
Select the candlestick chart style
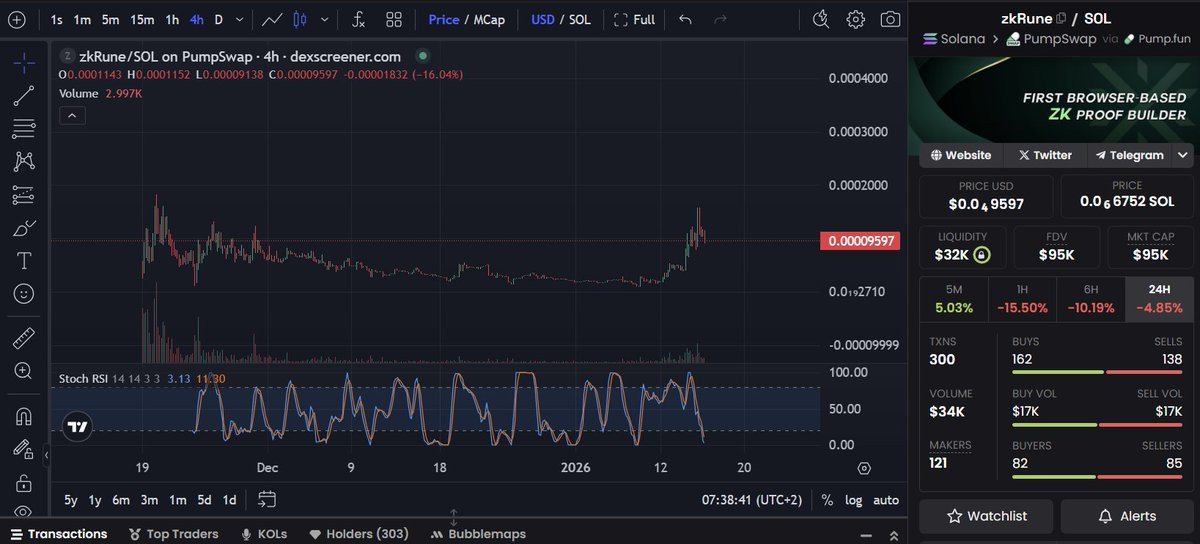[301, 19]
